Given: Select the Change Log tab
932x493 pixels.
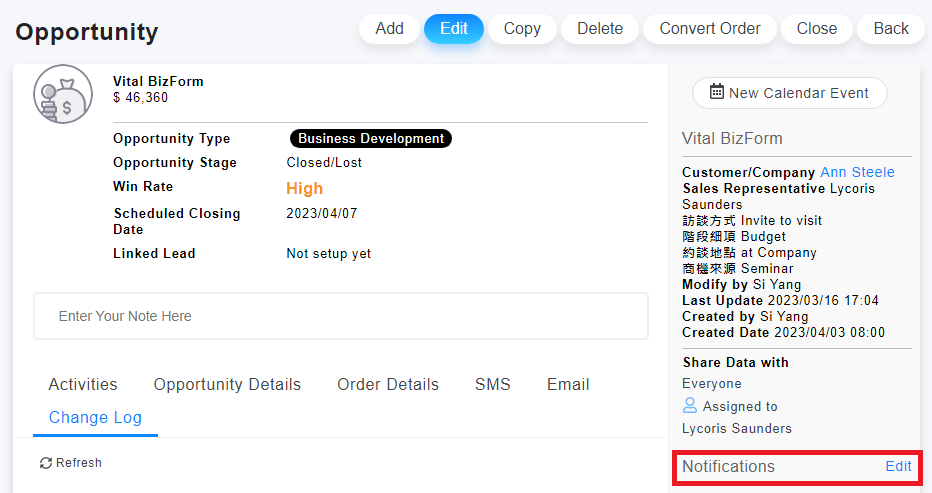Looking at the screenshot, I should [x=95, y=418].
